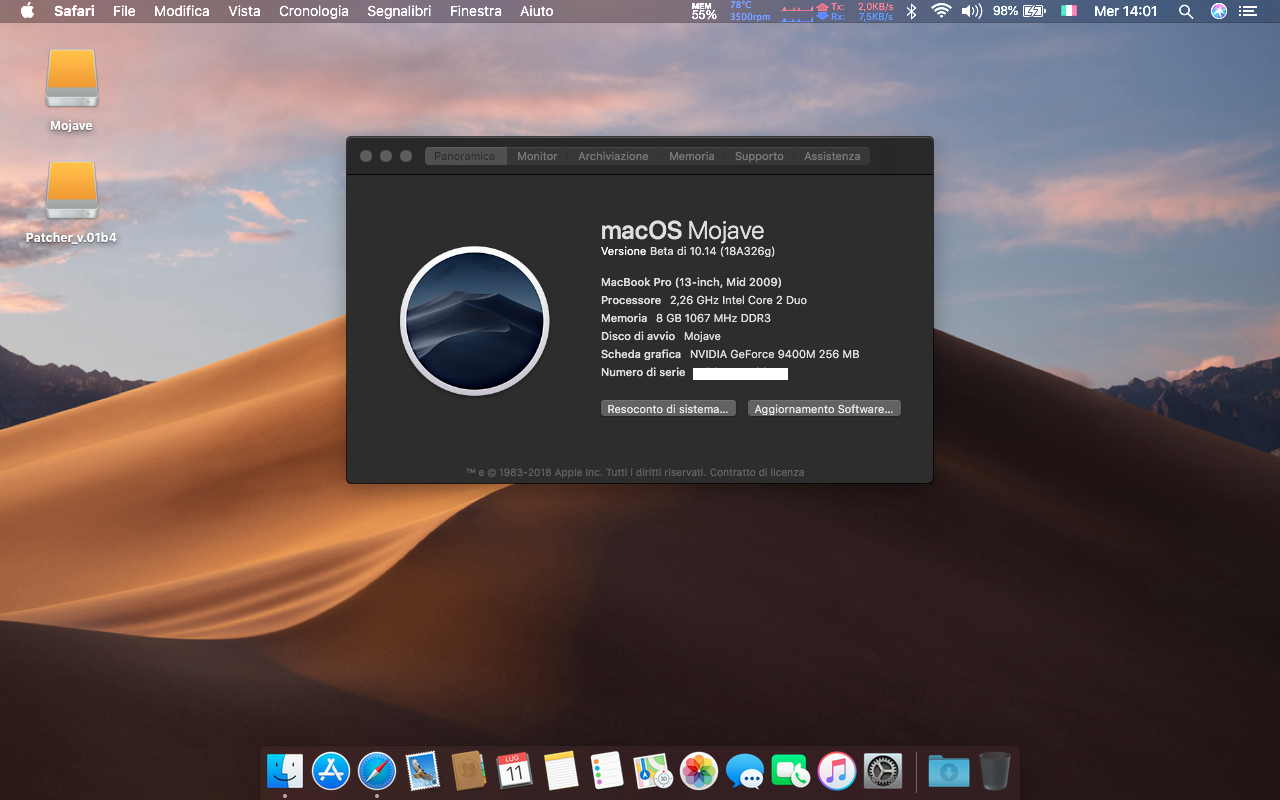This screenshot has width=1280, height=800.
Task: Open the Aiuto menu
Action: (x=537, y=11)
